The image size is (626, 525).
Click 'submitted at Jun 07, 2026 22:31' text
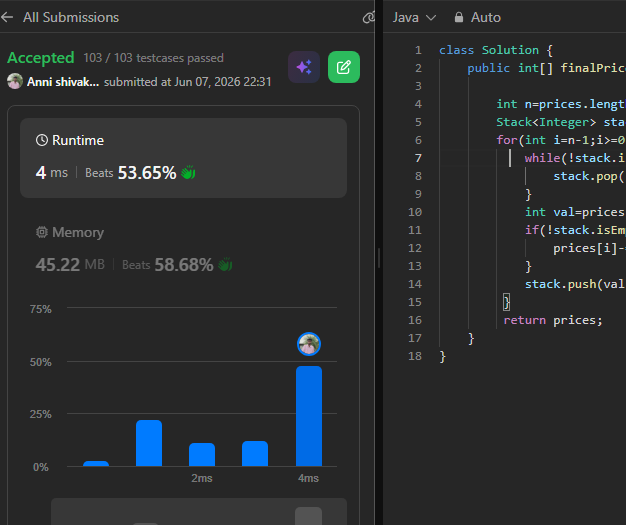click(188, 82)
